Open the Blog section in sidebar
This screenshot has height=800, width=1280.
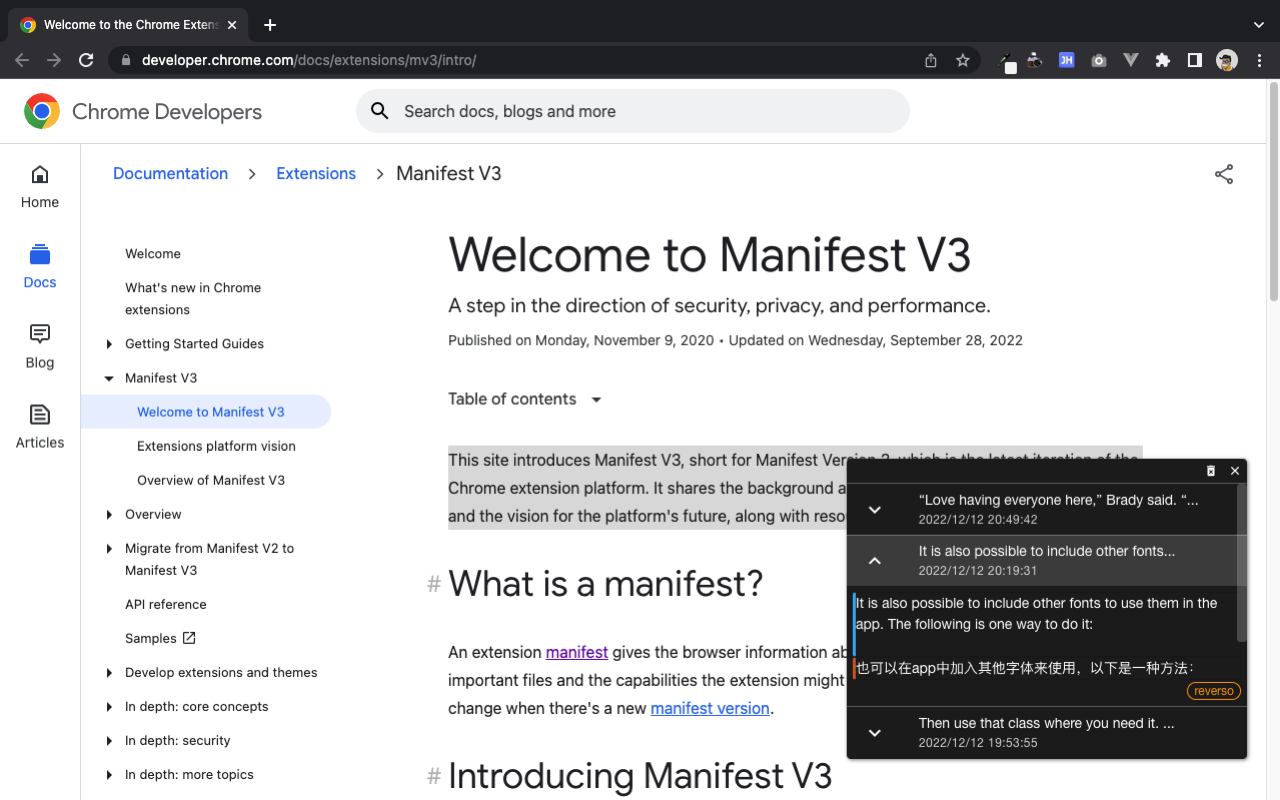(40, 347)
